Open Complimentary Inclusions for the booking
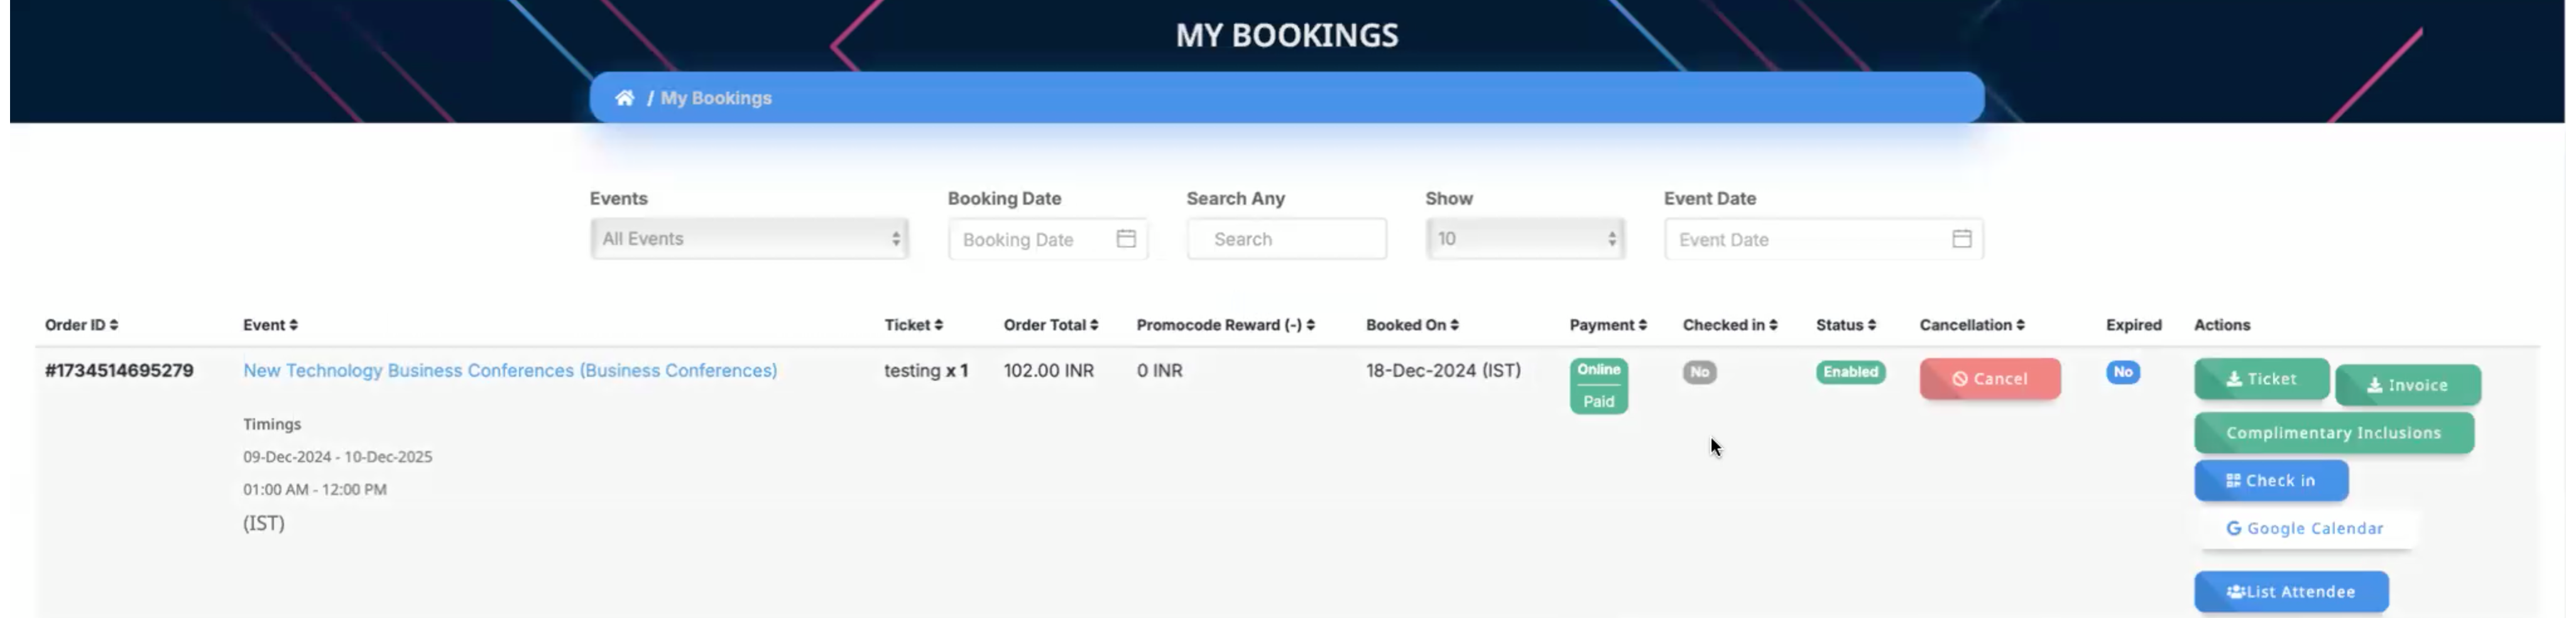This screenshot has width=2576, height=618. coord(2334,433)
